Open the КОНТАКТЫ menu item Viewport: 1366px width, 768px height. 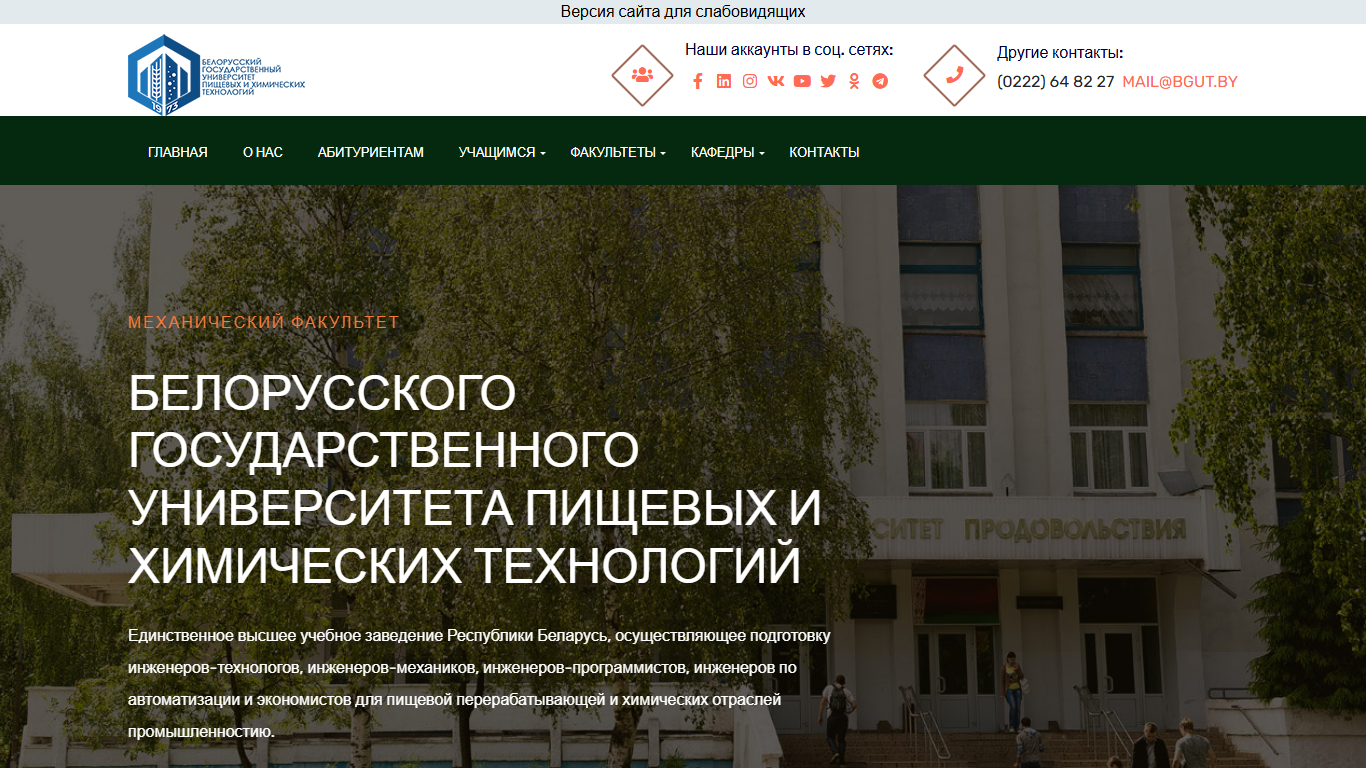click(x=824, y=153)
